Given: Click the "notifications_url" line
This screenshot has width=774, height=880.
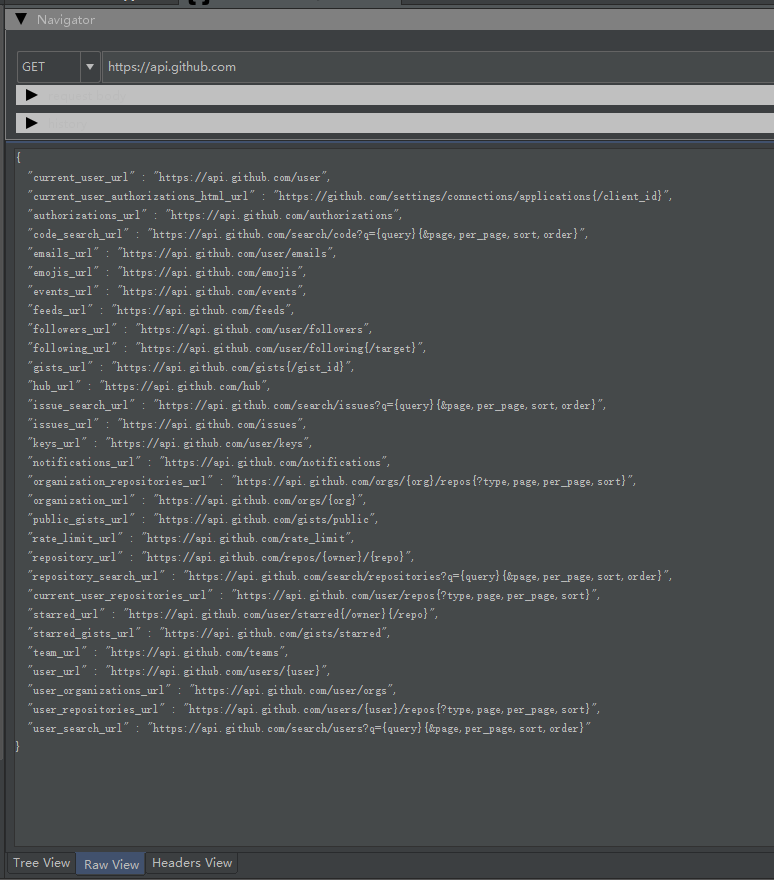Looking at the screenshot, I should tap(209, 463).
